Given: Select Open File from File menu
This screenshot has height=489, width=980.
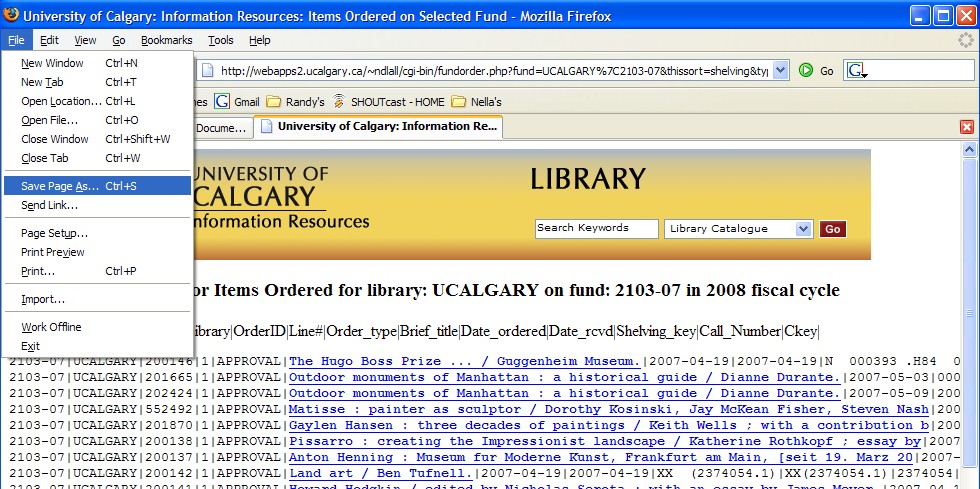Looking at the screenshot, I should (x=98, y=120).
